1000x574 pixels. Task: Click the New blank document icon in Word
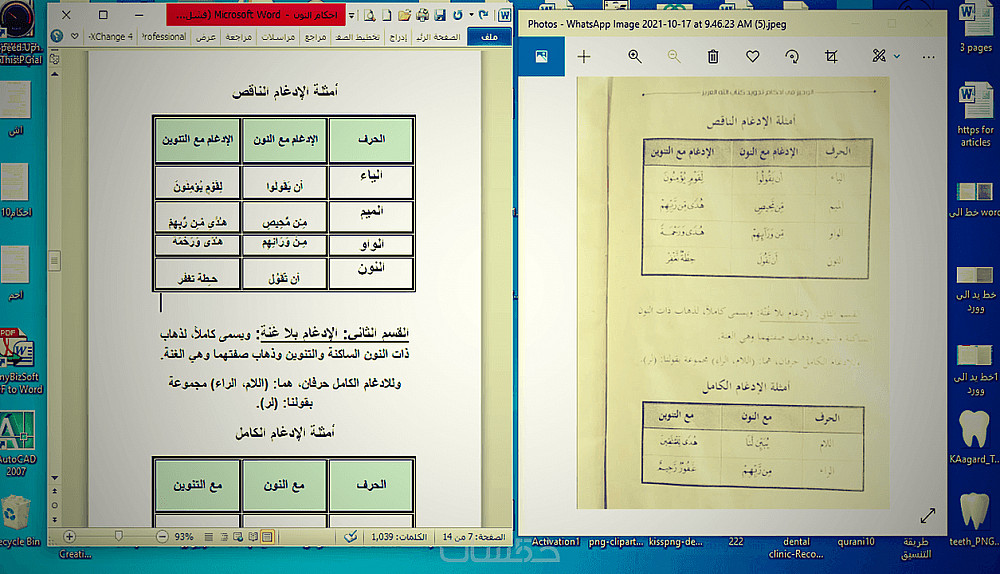tap(387, 15)
